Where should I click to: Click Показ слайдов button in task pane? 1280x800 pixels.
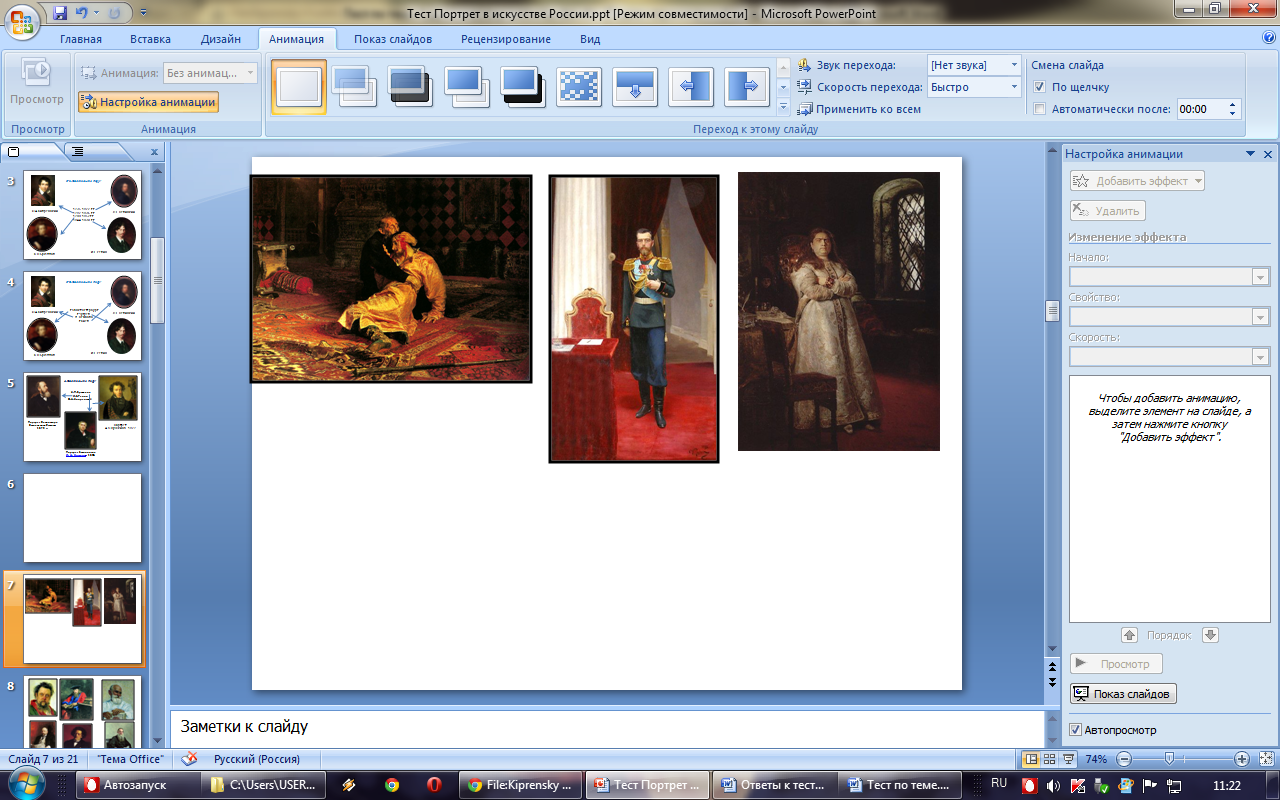1123,694
